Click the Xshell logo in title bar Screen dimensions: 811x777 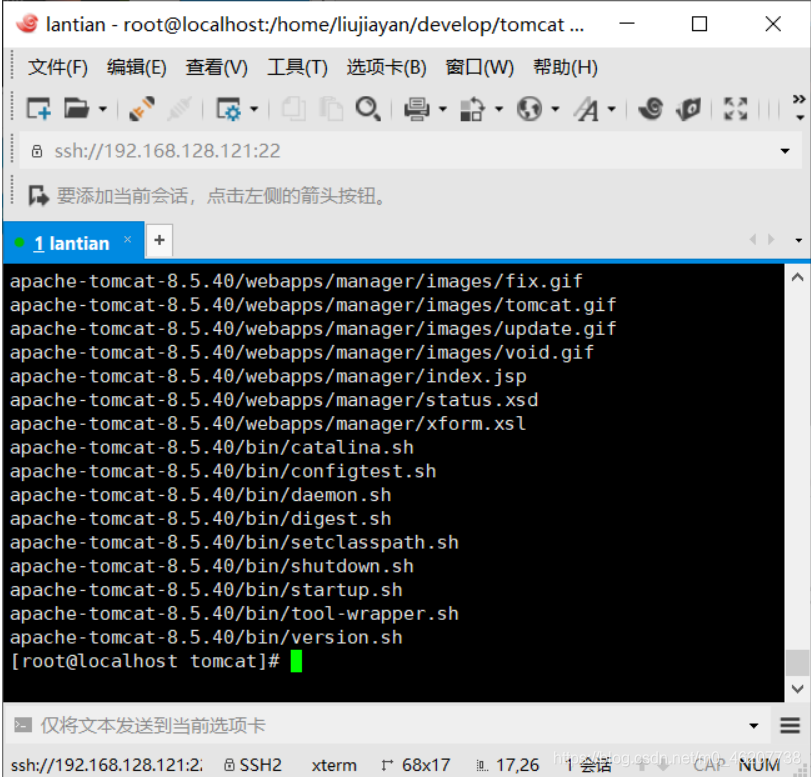tap(27, 24)
